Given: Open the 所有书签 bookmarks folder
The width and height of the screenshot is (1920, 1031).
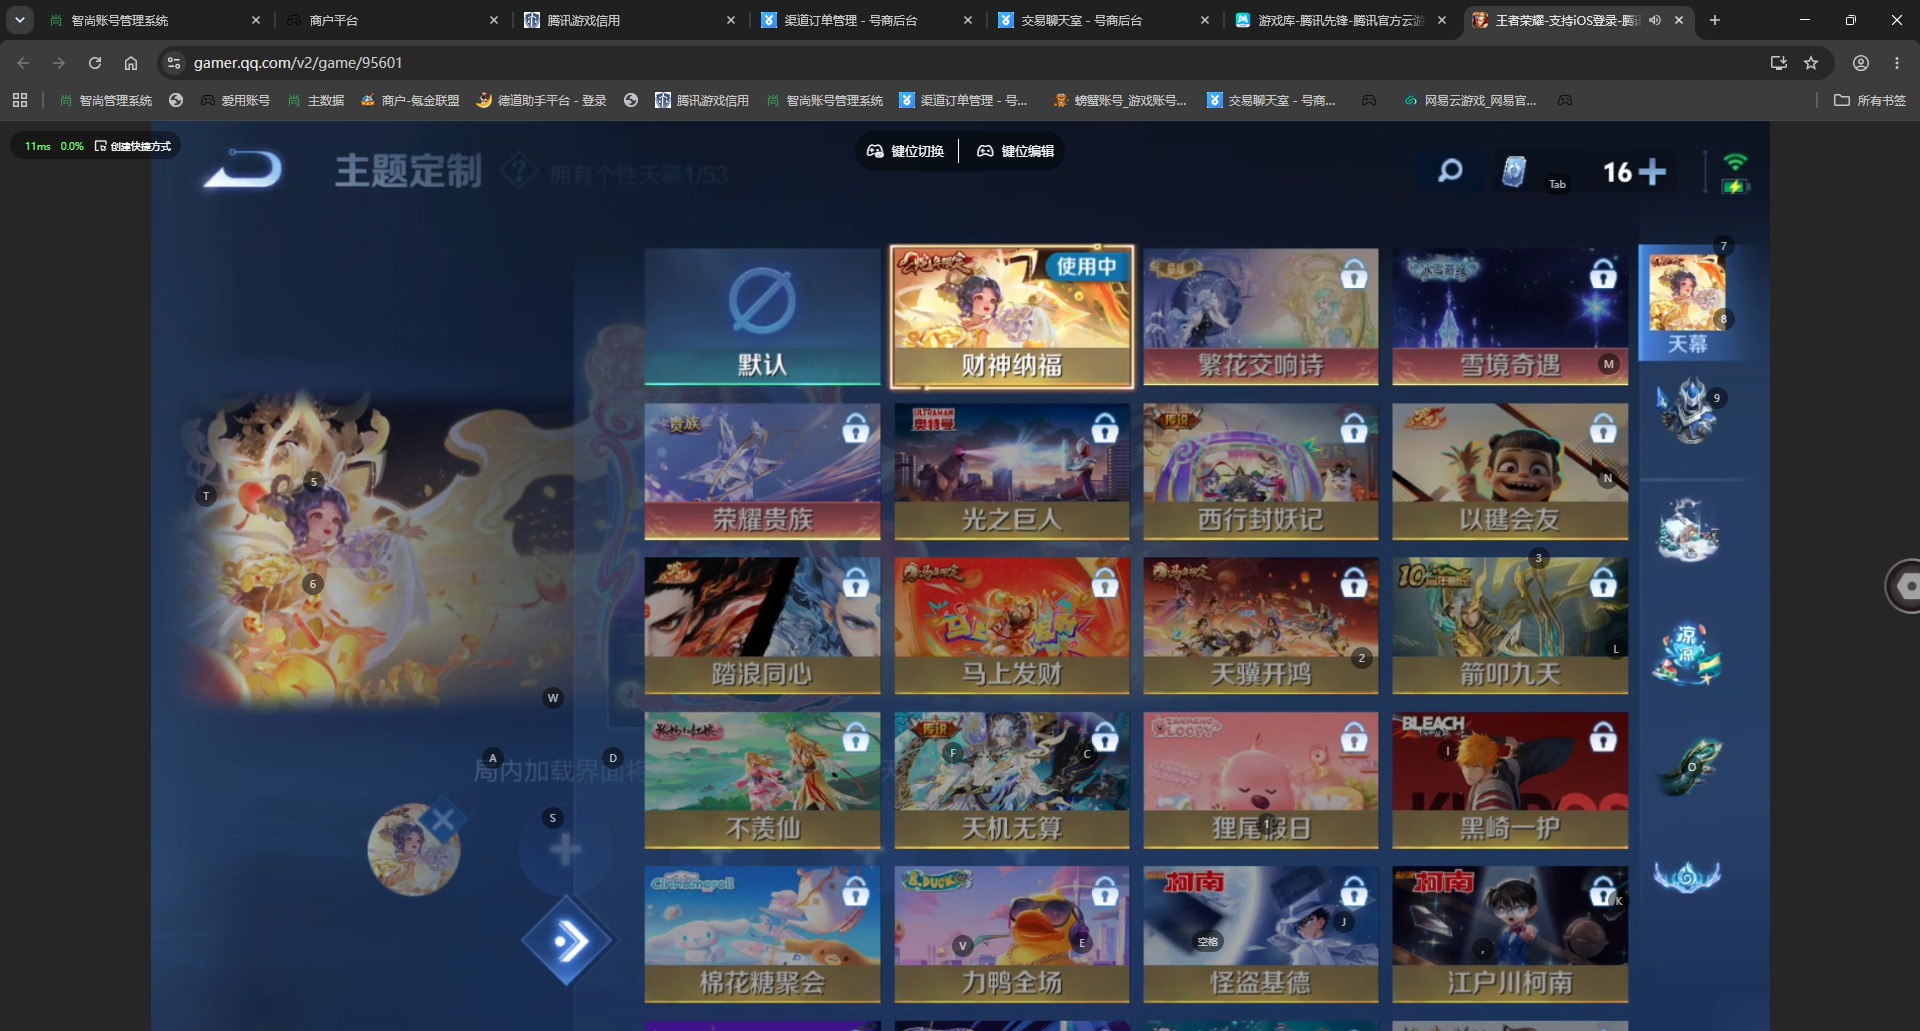Looking at the screenshot, I should (1870, 100).
